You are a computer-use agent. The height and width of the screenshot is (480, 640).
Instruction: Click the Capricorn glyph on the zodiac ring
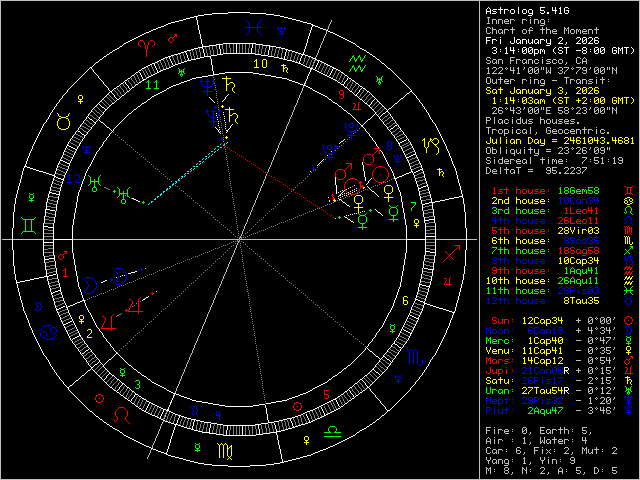tap(430, 146)
